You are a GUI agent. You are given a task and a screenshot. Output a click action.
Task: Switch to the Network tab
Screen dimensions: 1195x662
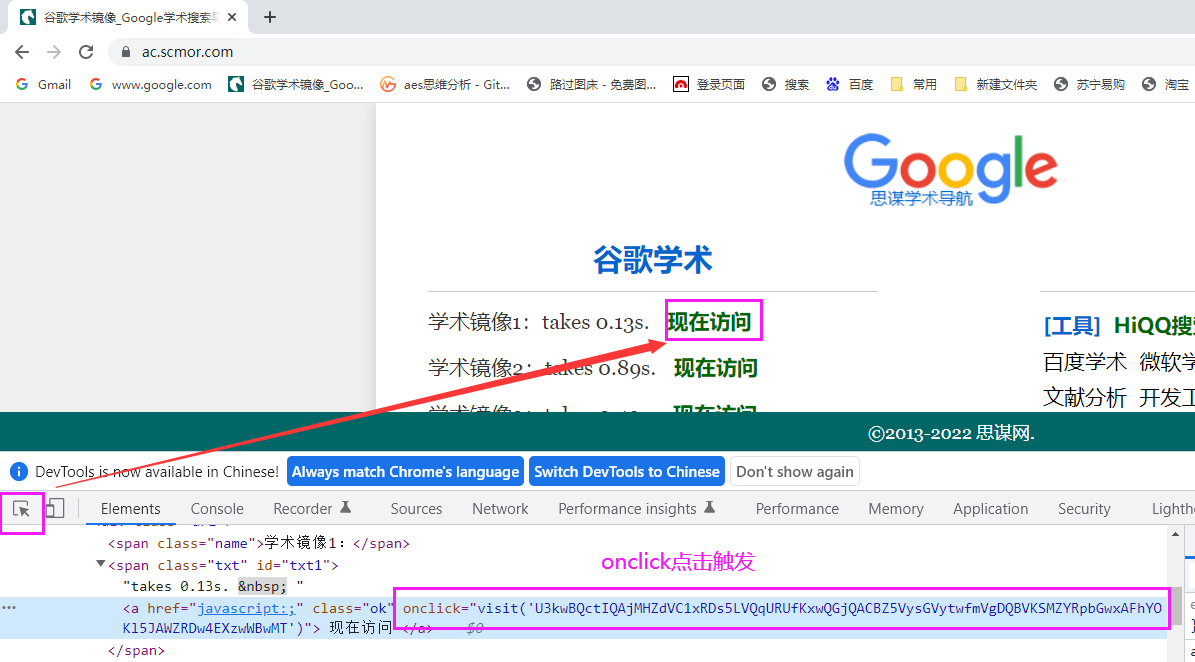point(500,509)
